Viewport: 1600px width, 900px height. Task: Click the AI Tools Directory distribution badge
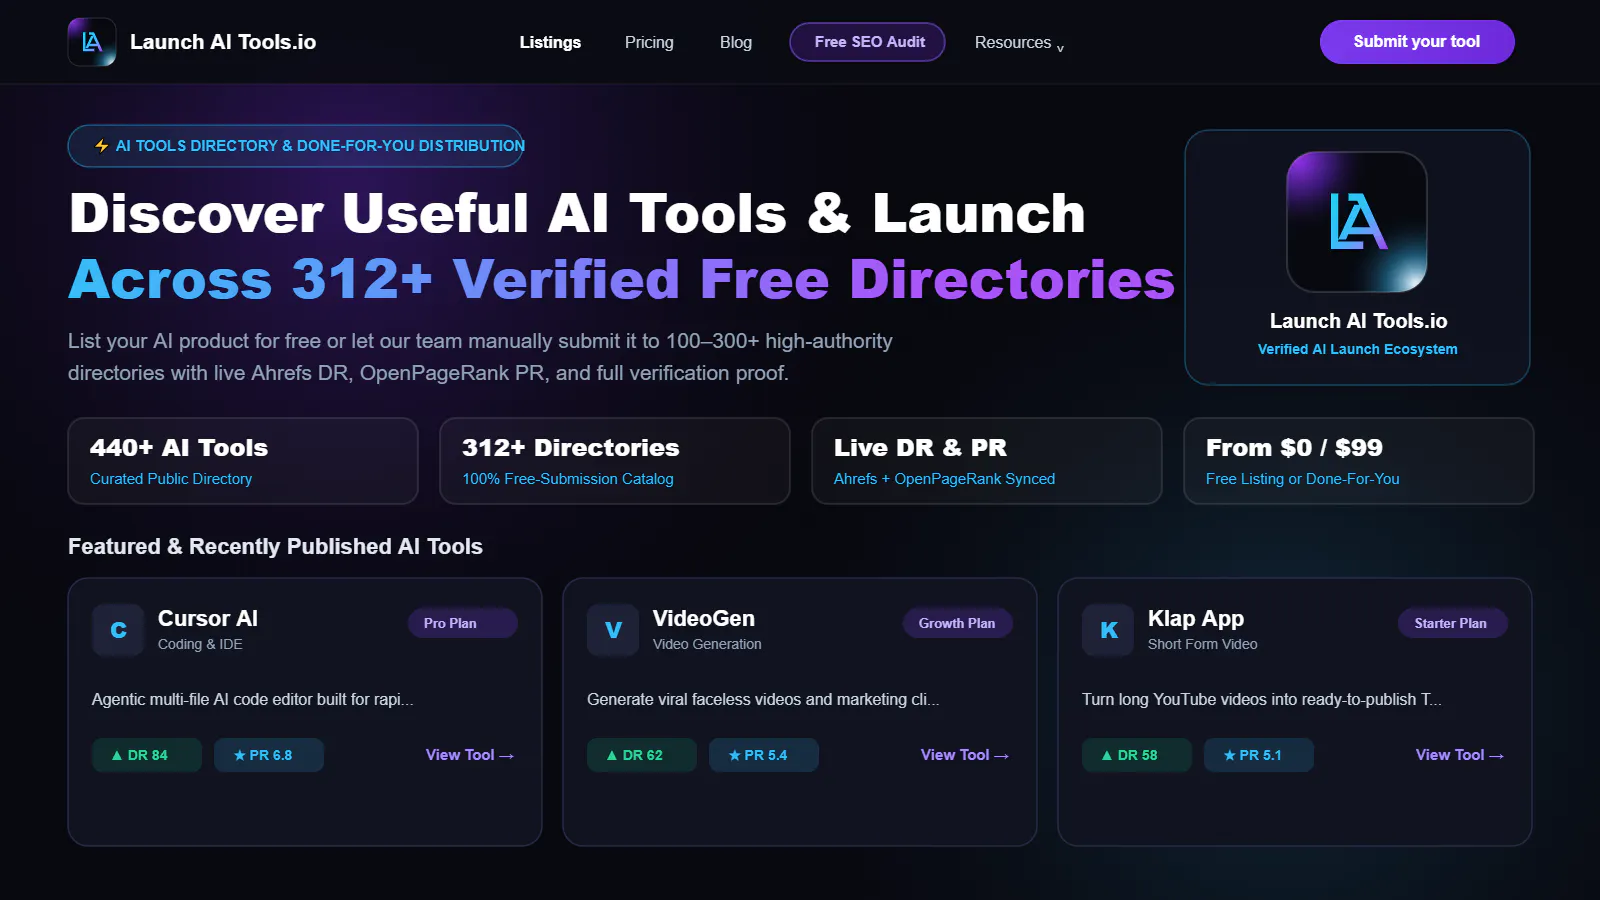coord(296,146)
